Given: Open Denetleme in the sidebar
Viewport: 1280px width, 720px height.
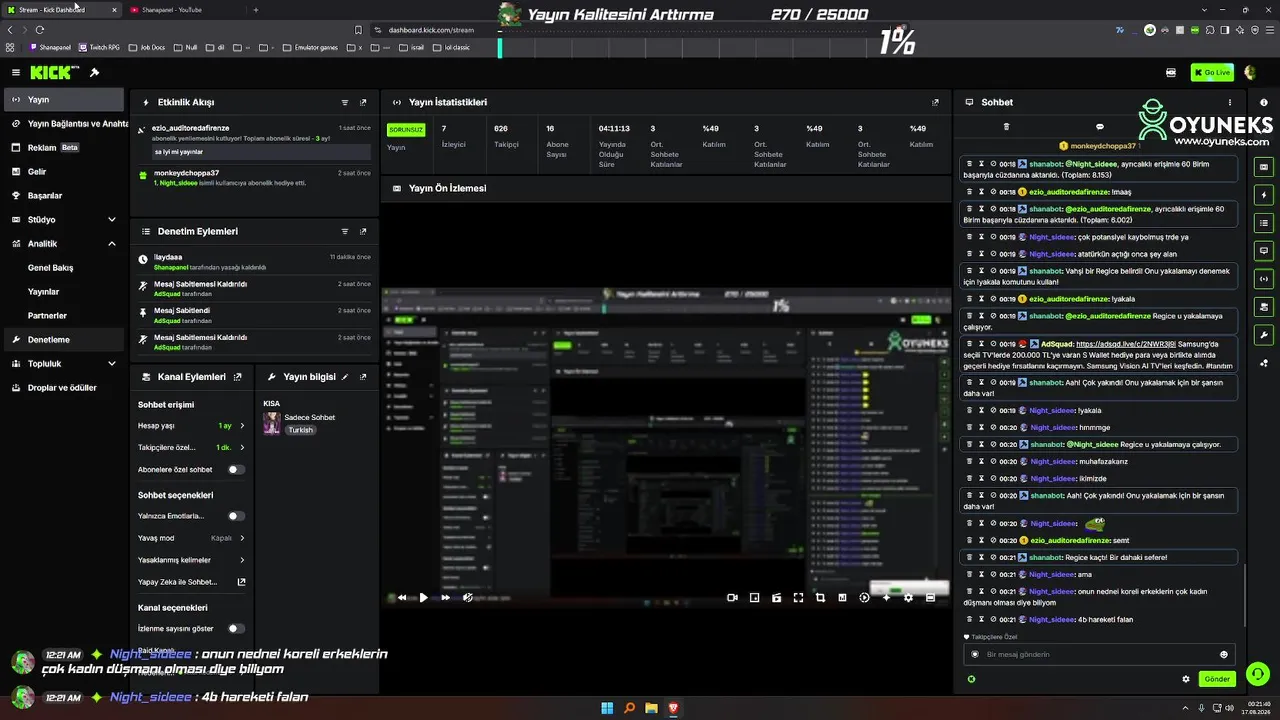Looking at the screenshot, I should [64, 340].
